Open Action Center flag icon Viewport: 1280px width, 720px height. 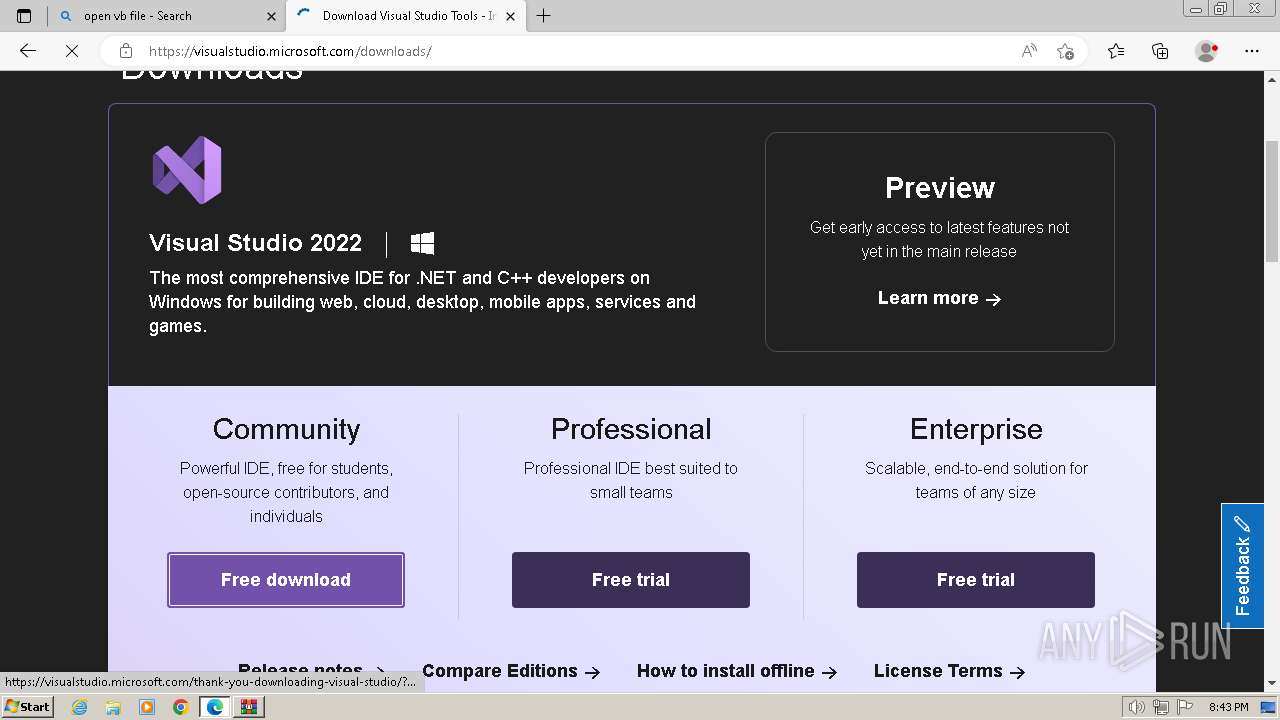pyautogui.click(x=1184, y=707)
